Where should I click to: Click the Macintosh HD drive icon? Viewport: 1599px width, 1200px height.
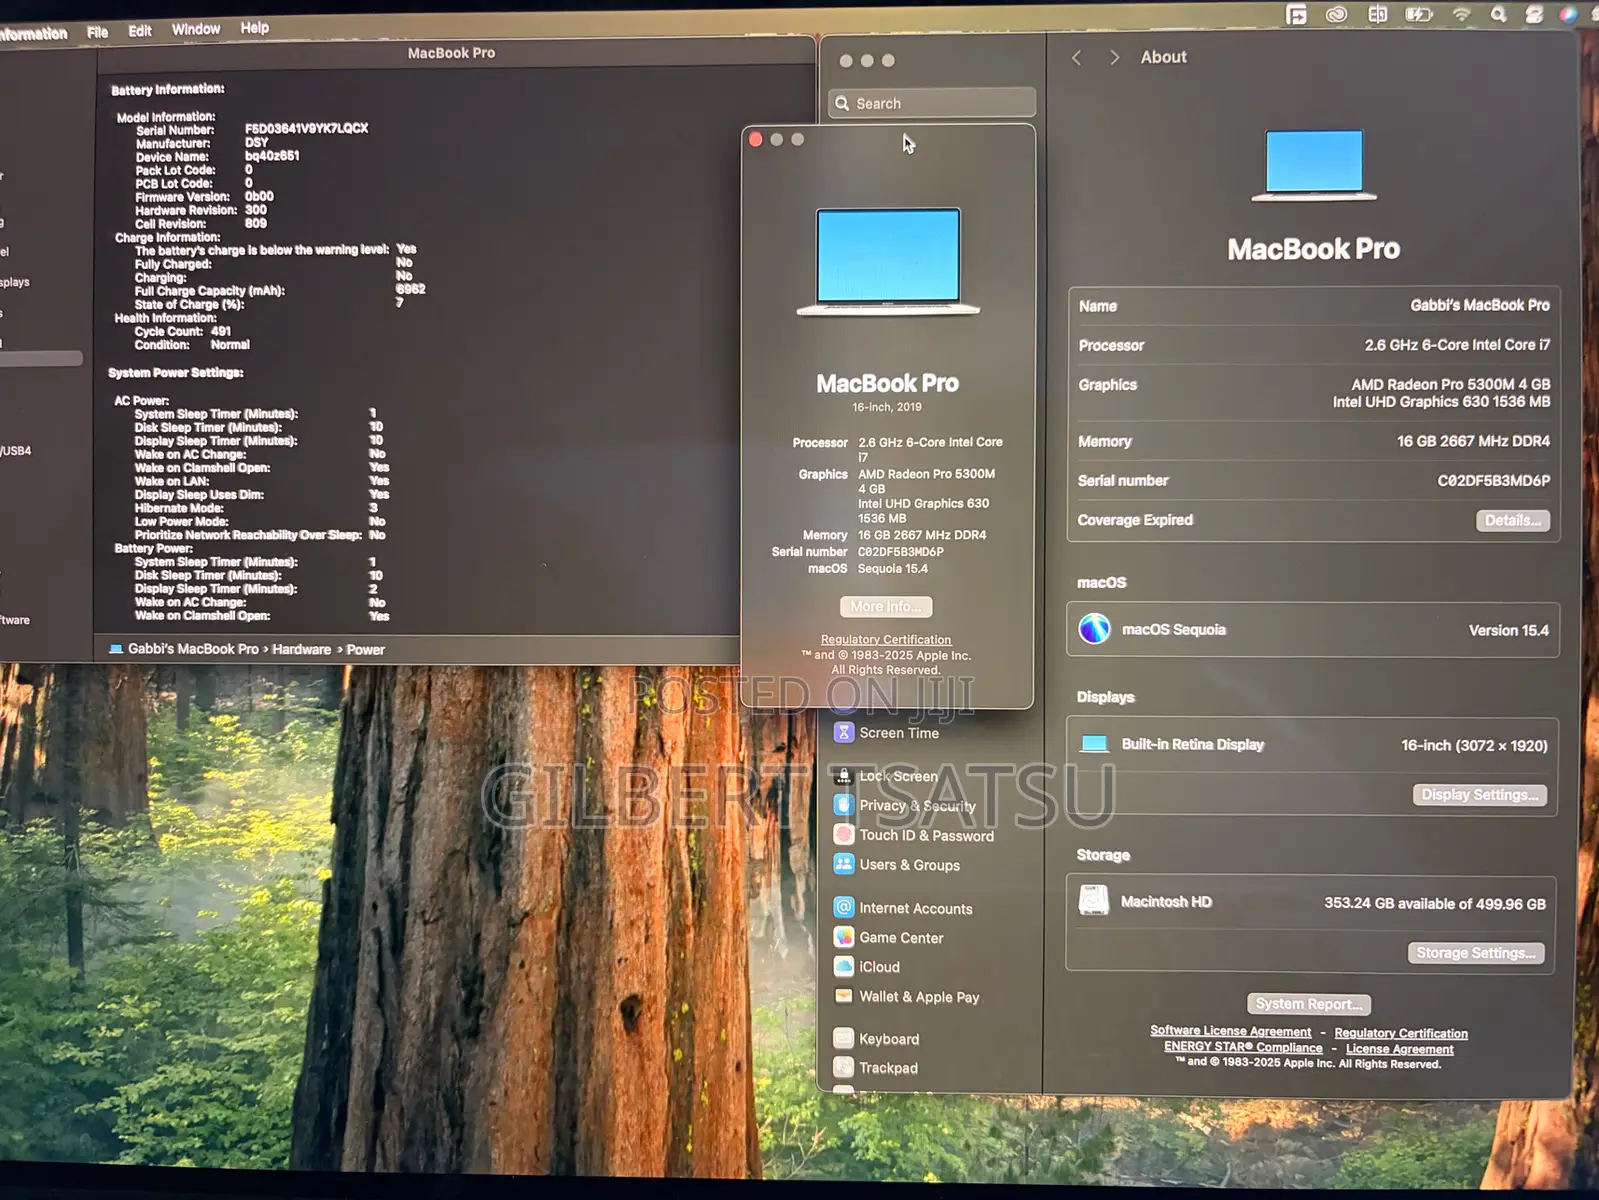tap(1094, 901)
